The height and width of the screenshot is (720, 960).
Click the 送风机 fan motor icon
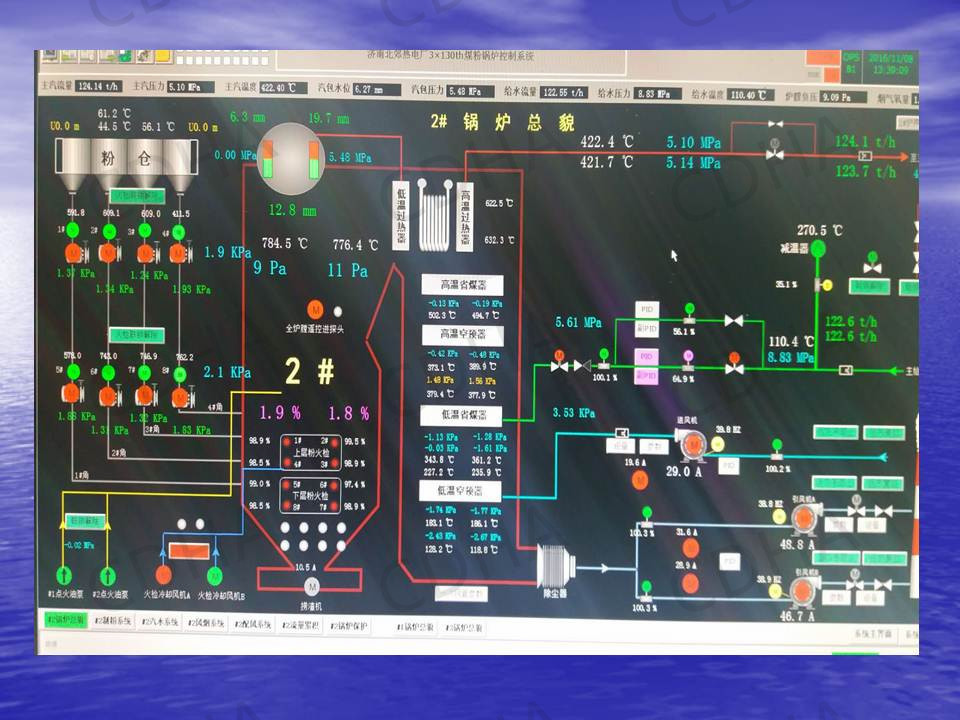point(692,444)
